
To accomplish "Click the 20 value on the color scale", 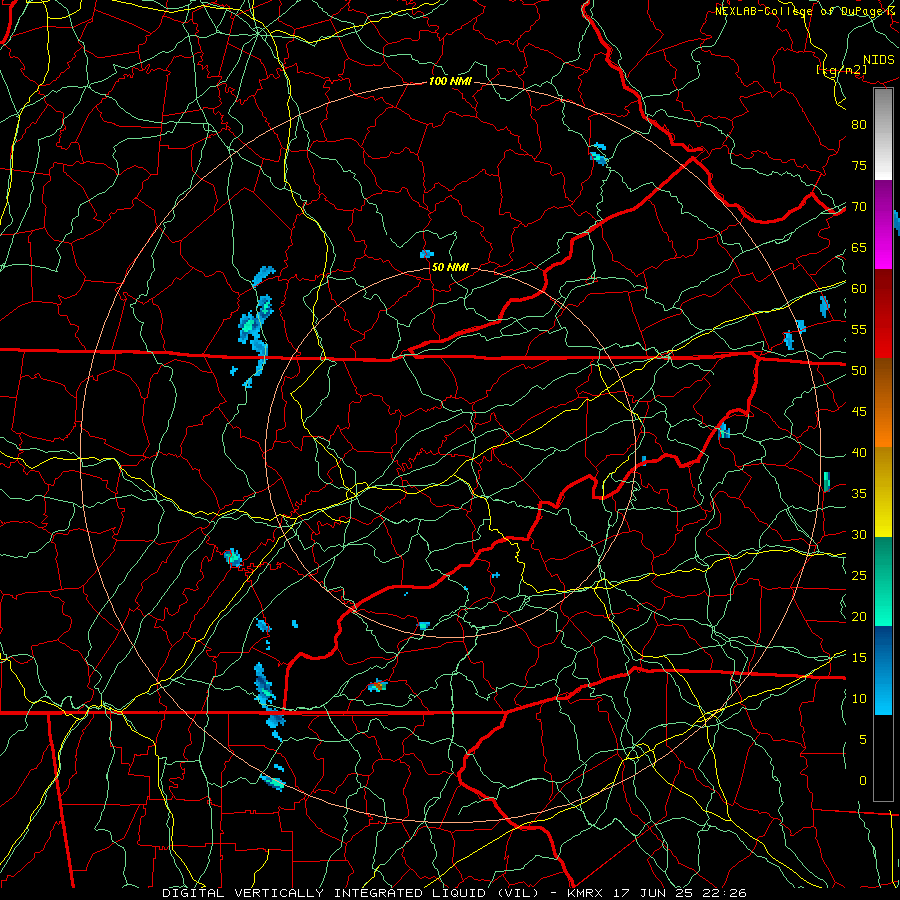I will 859,616.
